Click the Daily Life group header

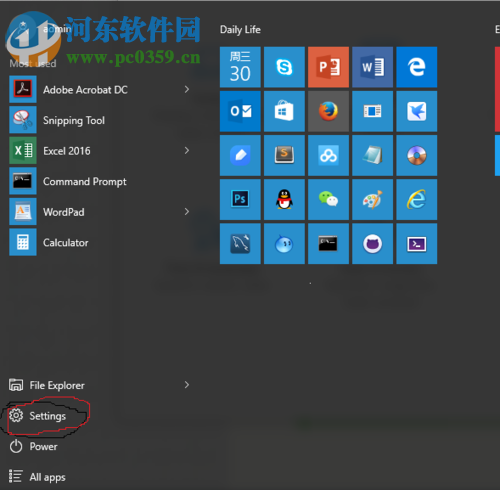(x=240, y=30)
